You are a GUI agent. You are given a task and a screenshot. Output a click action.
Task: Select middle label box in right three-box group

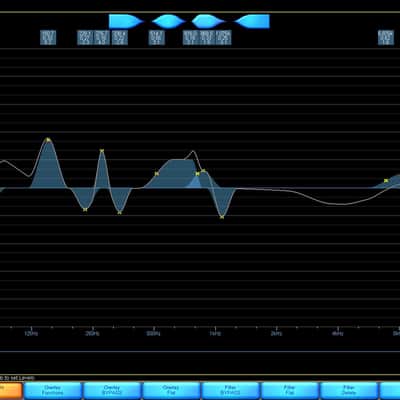coord(207,37)
